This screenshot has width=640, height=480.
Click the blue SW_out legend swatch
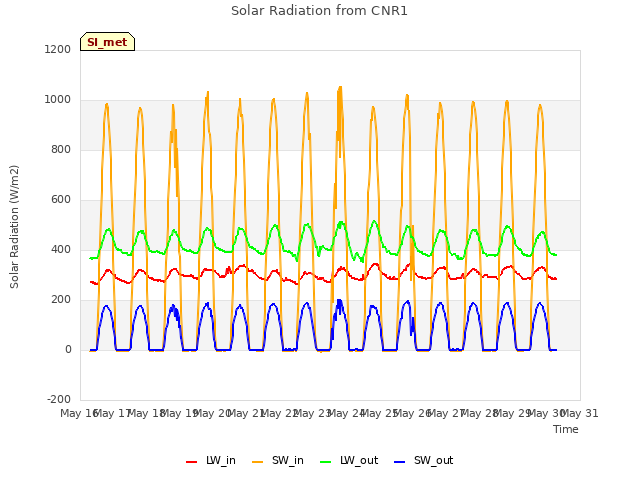[x=400, y=462]
